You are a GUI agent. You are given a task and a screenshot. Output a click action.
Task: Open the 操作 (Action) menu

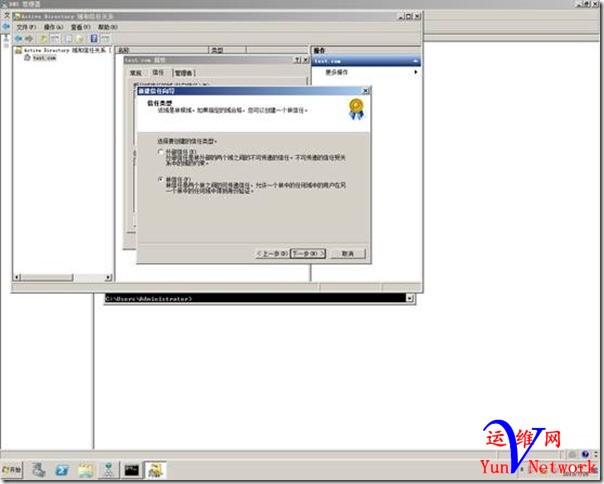point(53,27)
